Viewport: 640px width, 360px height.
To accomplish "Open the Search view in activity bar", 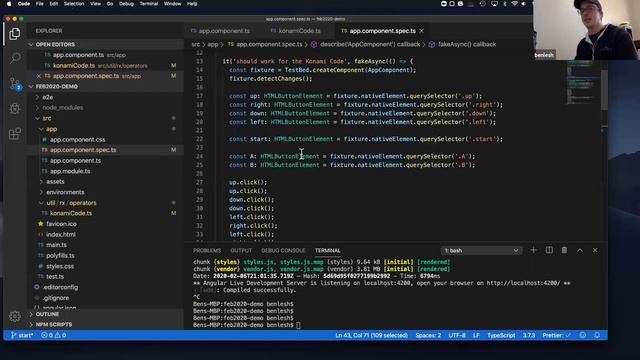I will (15, 58).
